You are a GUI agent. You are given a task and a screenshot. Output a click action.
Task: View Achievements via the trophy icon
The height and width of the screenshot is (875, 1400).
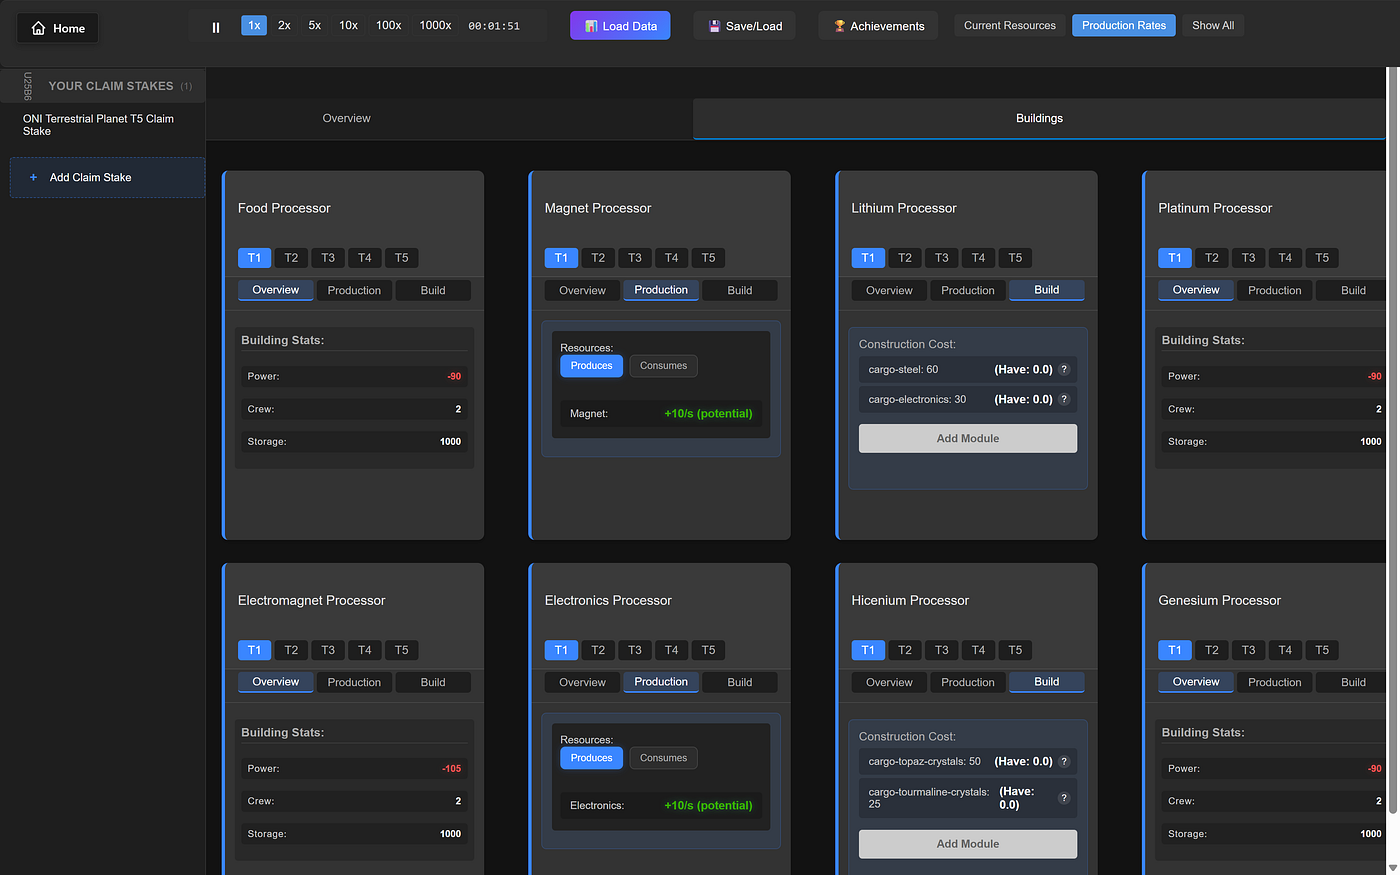tap(839, 25)
